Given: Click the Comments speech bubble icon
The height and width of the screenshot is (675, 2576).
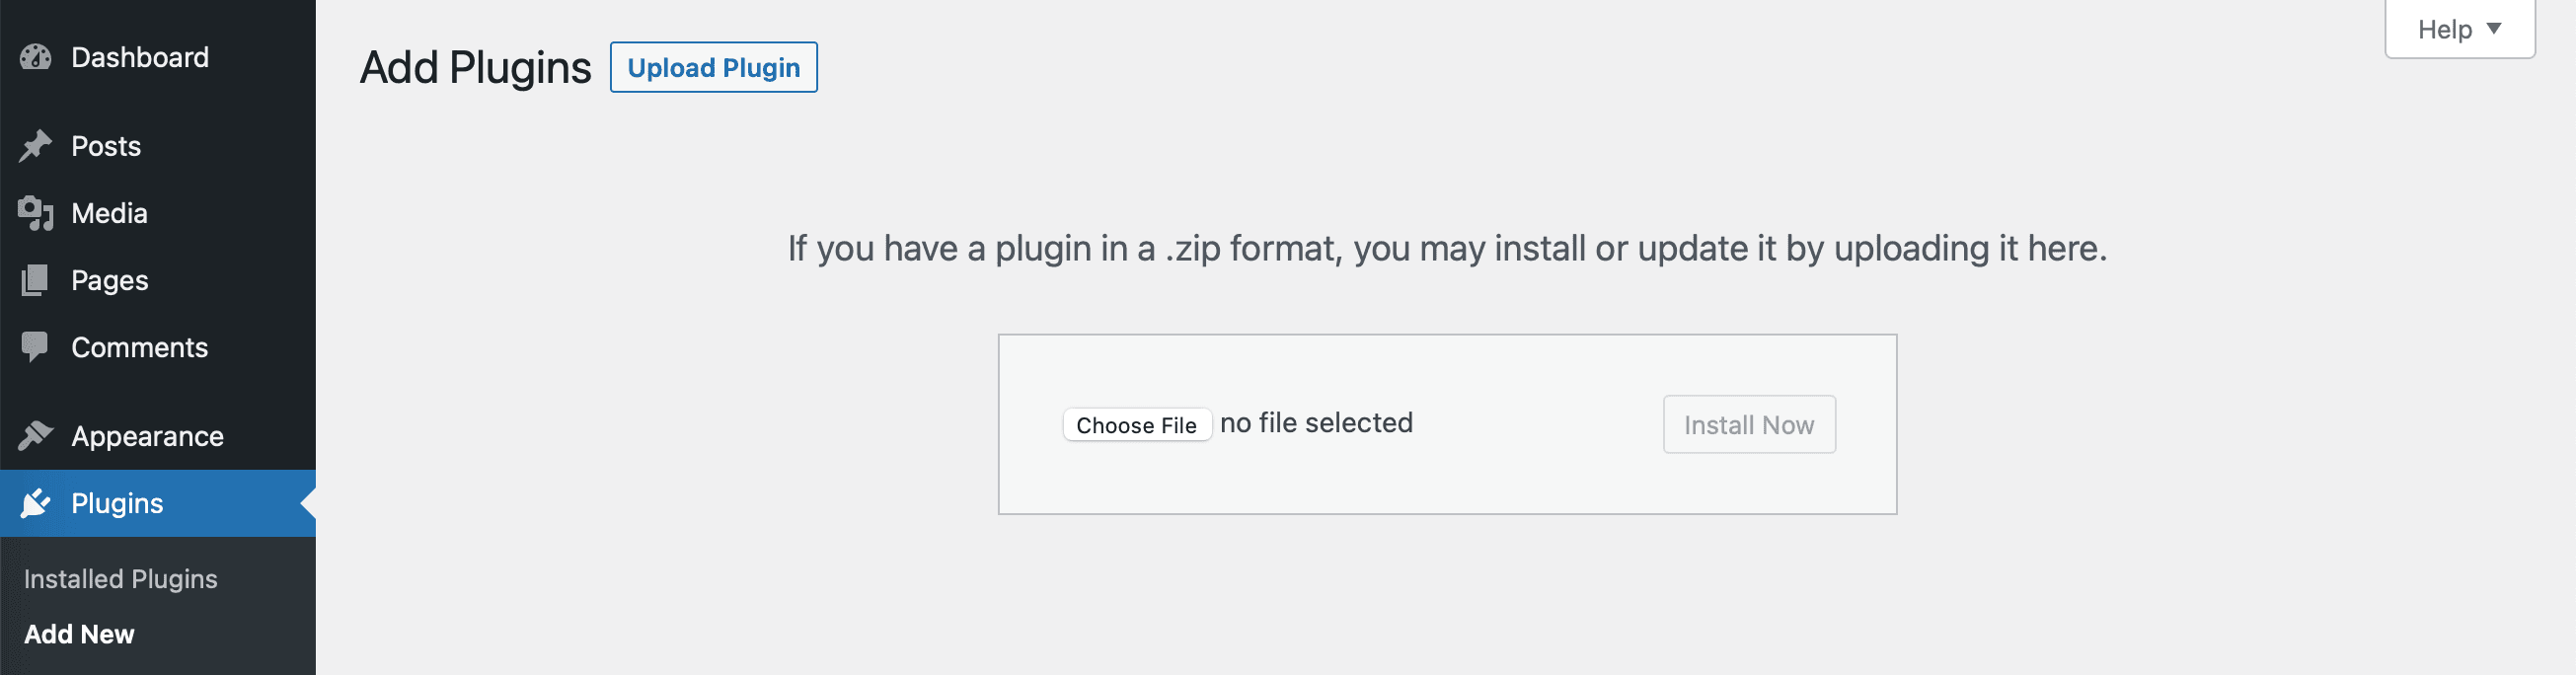Looking at the screenshot, I should click(x=35, y=347).
